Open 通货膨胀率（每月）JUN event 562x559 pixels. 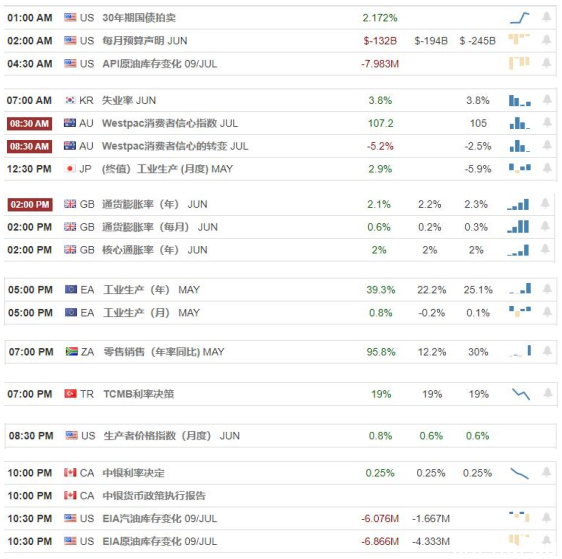[160, 227]
